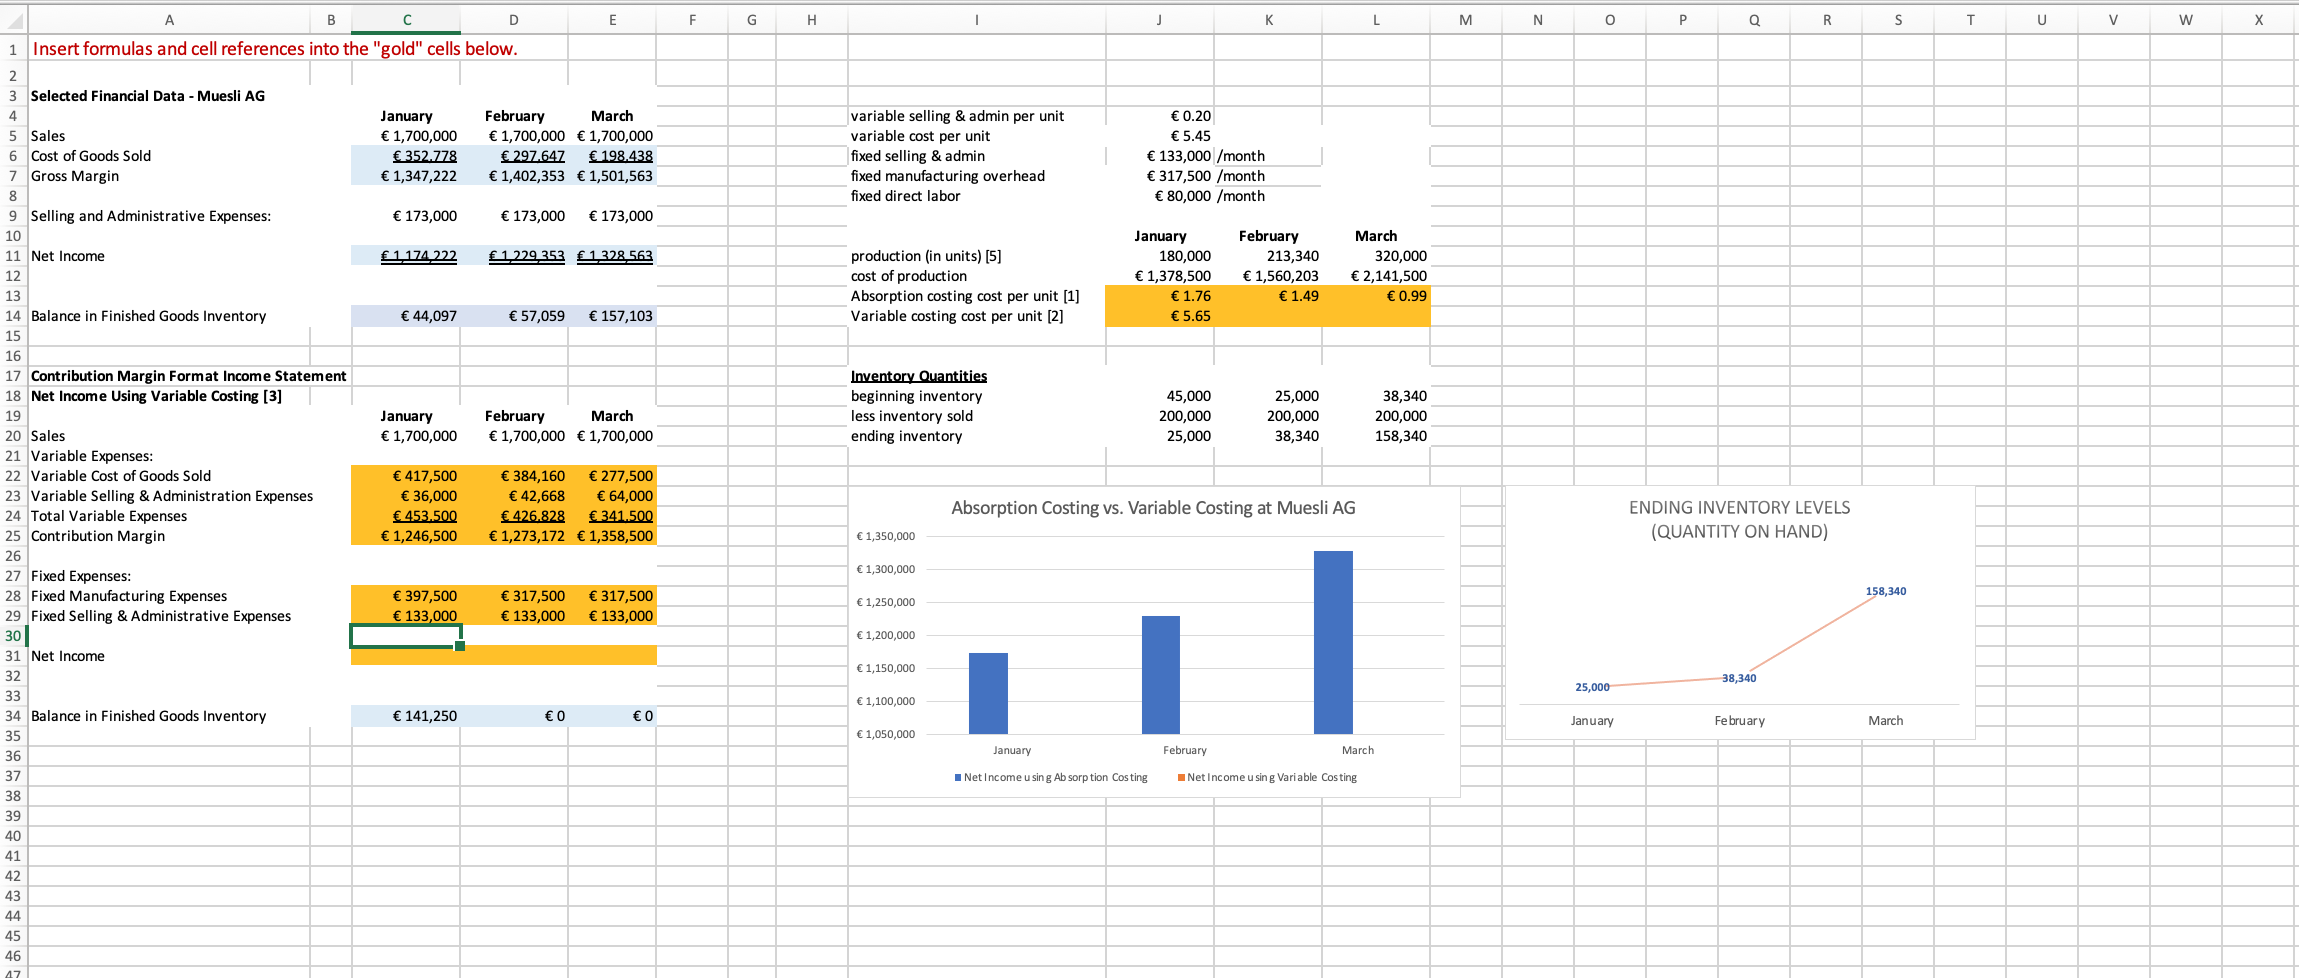Screen dimensions: 2299x978
Task: Click 'ending inventory' label cell
Action: [906, 436]
